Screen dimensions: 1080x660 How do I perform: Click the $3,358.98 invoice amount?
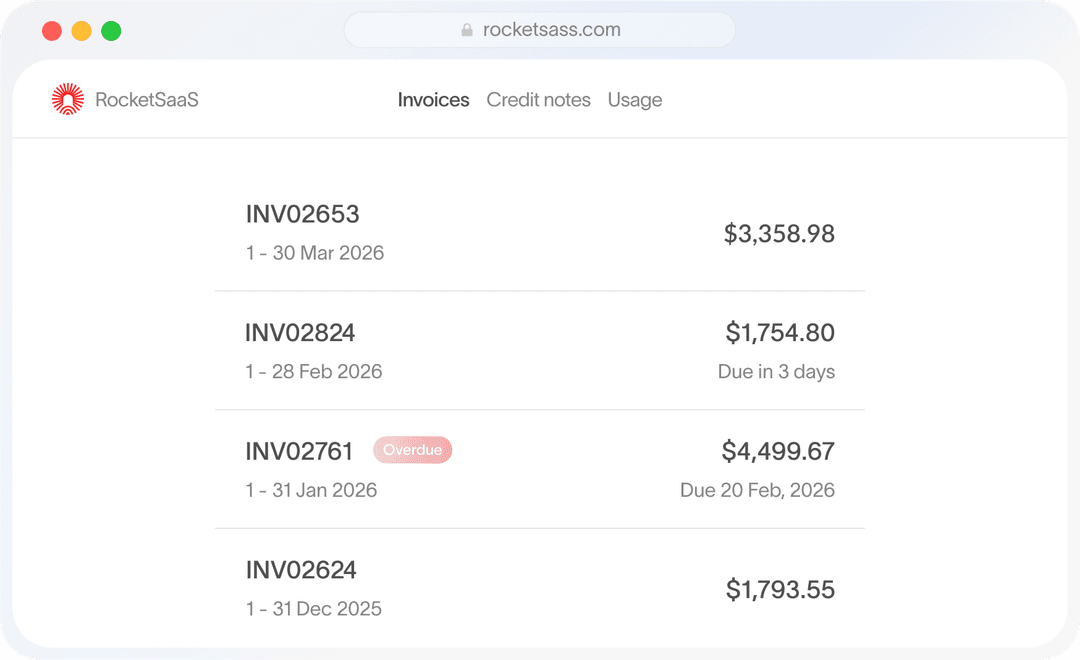tap(779, 234)
